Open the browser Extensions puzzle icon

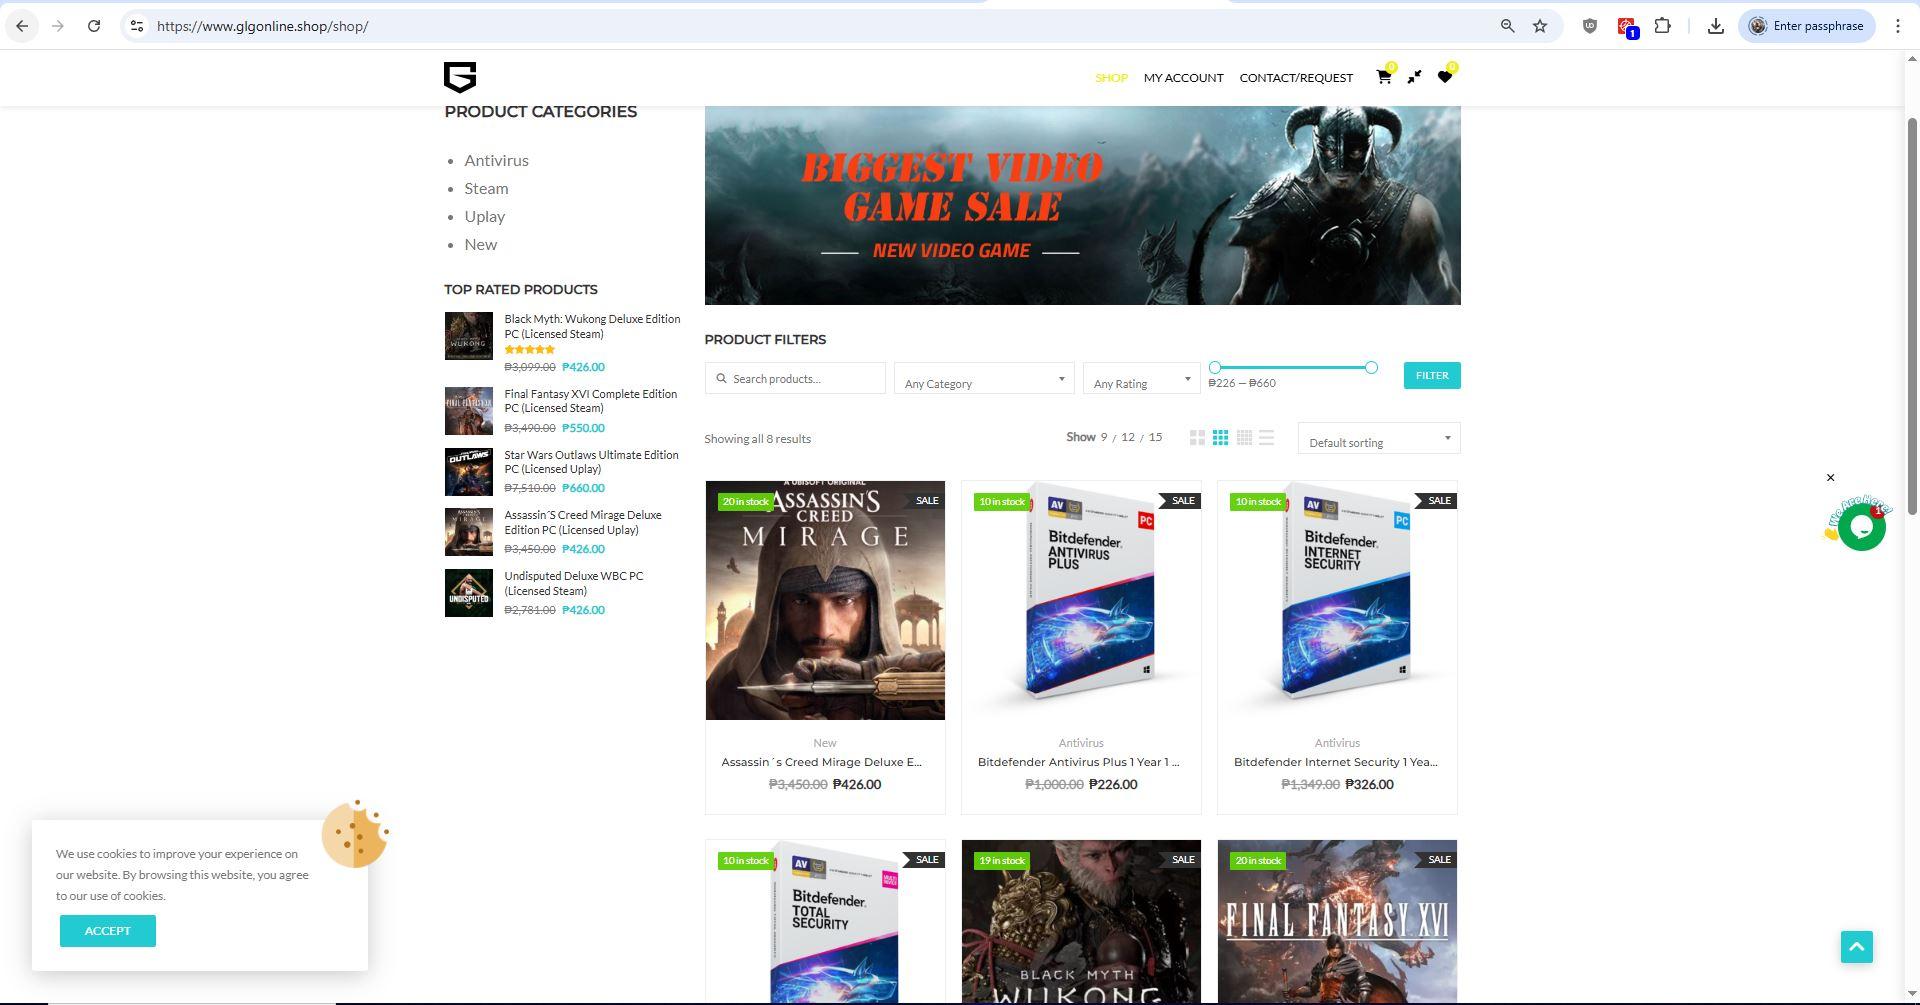point(1662,26)
